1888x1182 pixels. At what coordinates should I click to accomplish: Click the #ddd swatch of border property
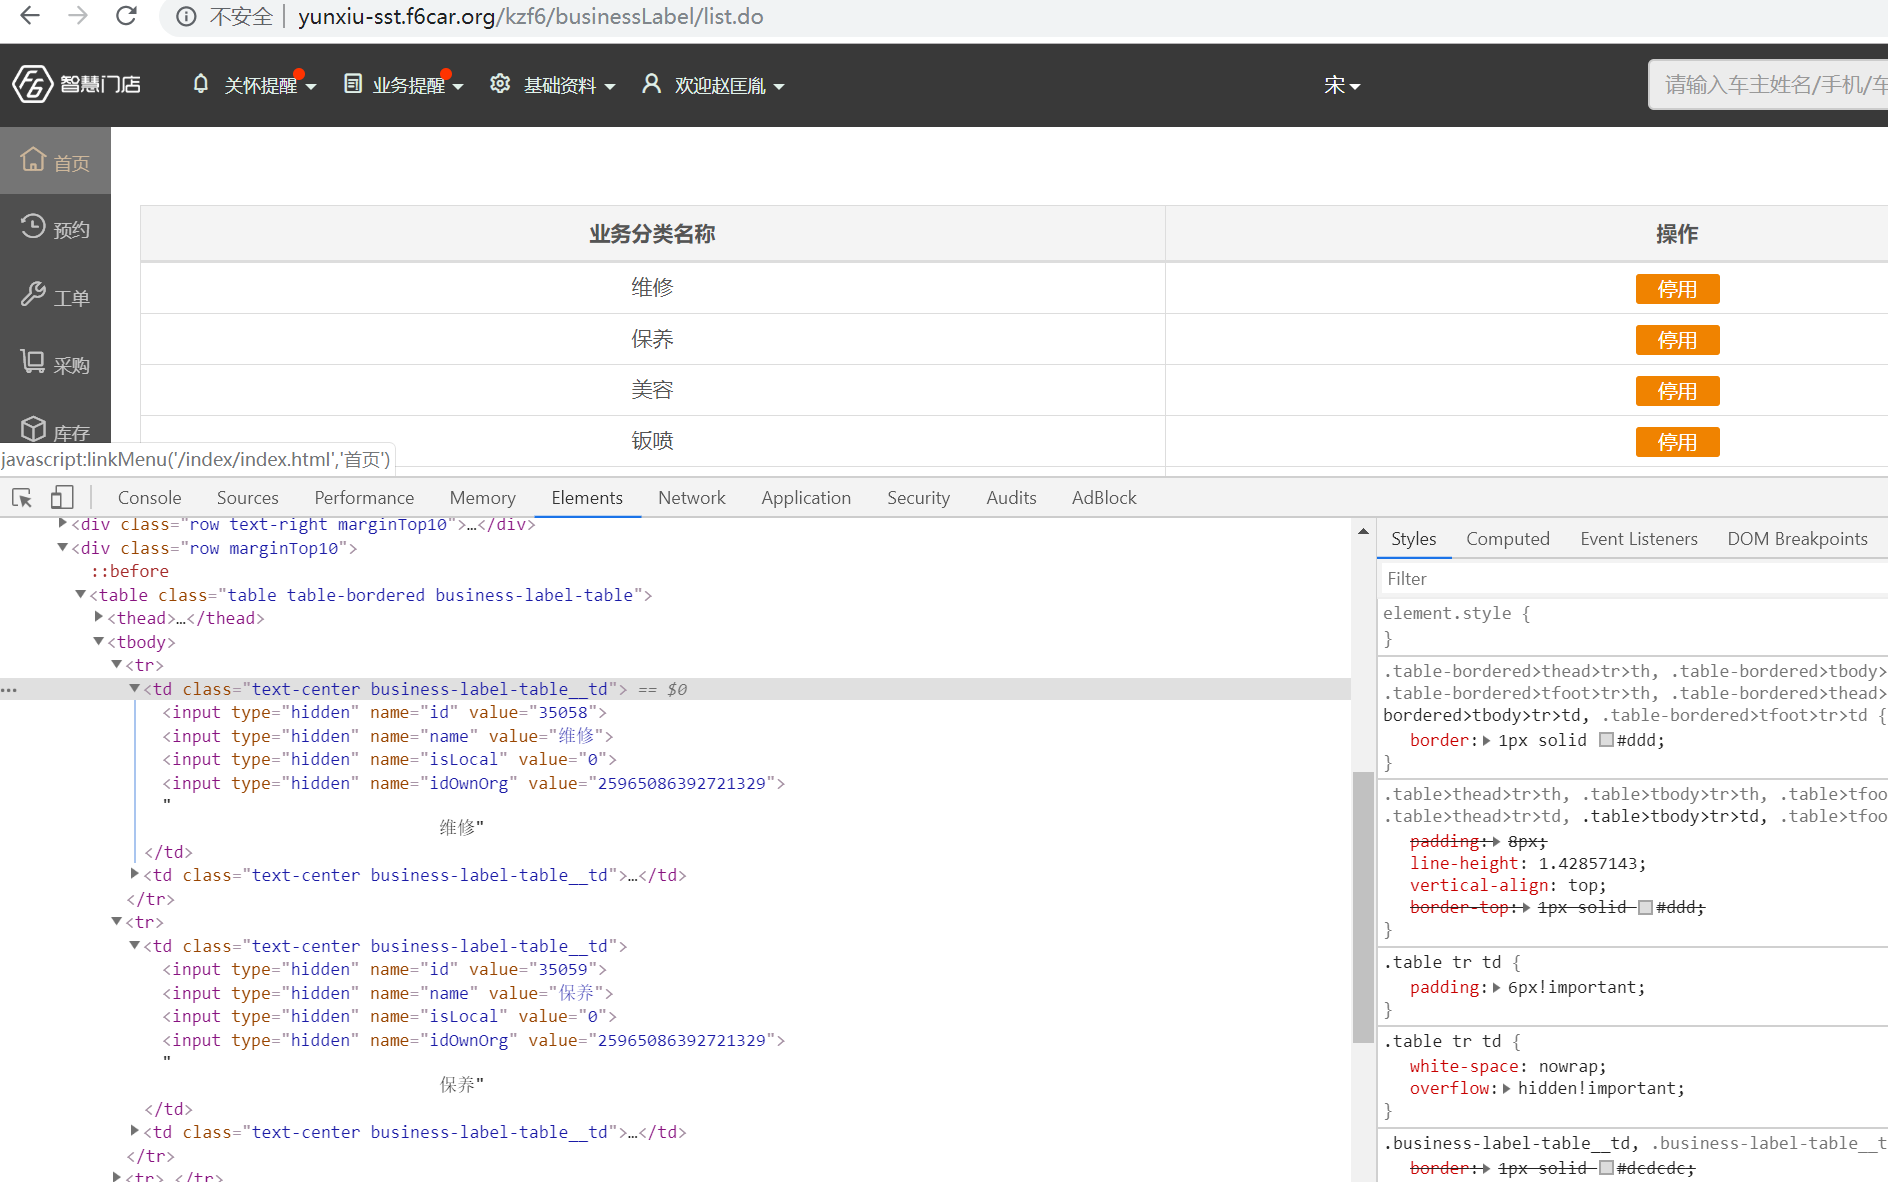point(1606,740)
